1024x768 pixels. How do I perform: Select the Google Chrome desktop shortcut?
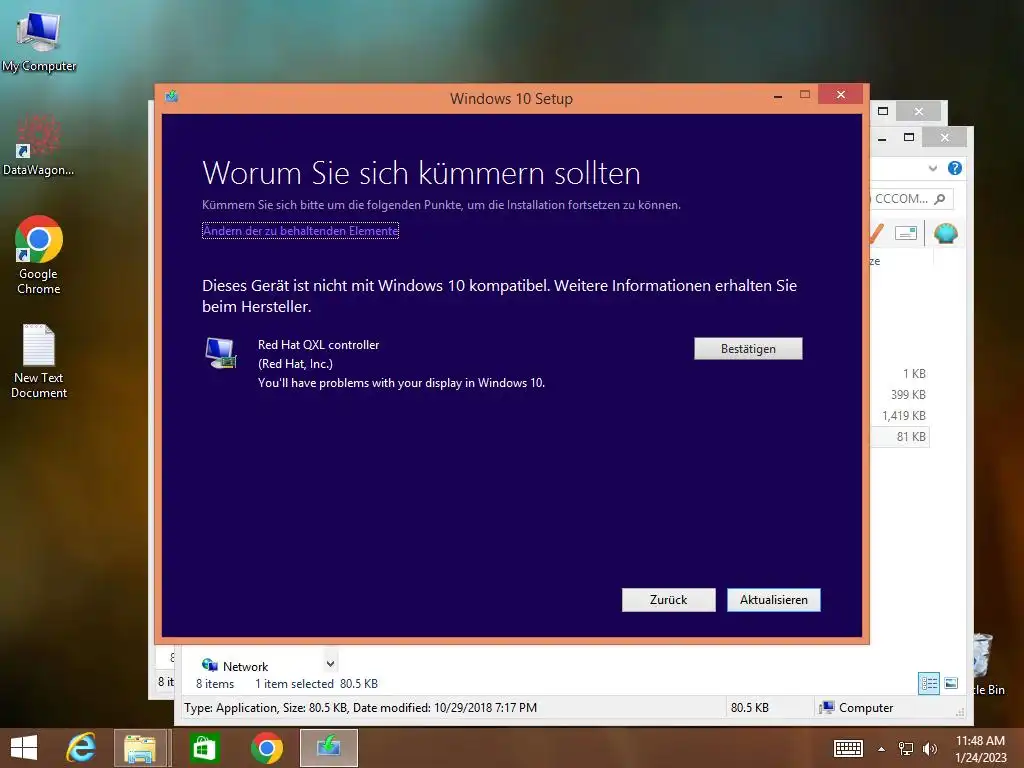click(39, 255)
